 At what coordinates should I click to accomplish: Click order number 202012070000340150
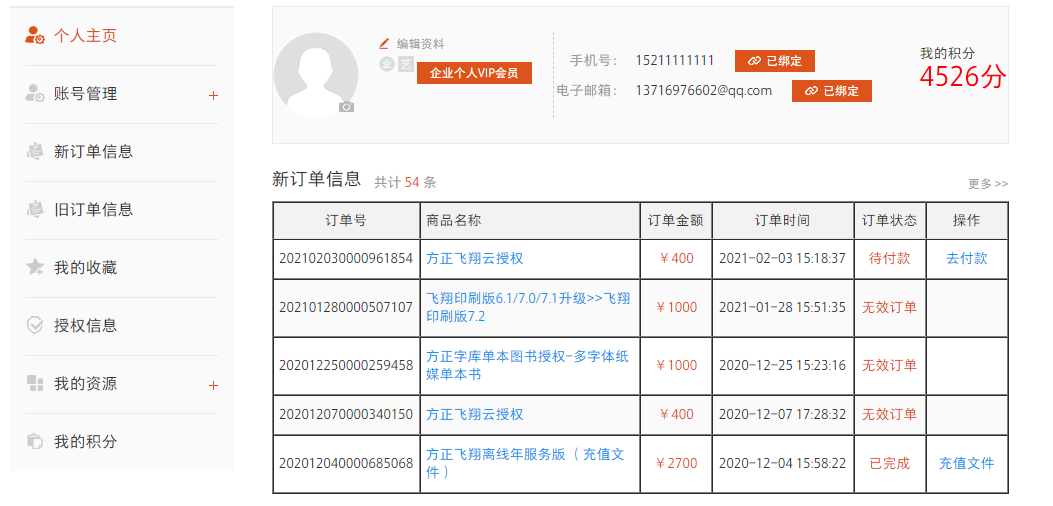[346, 414]
